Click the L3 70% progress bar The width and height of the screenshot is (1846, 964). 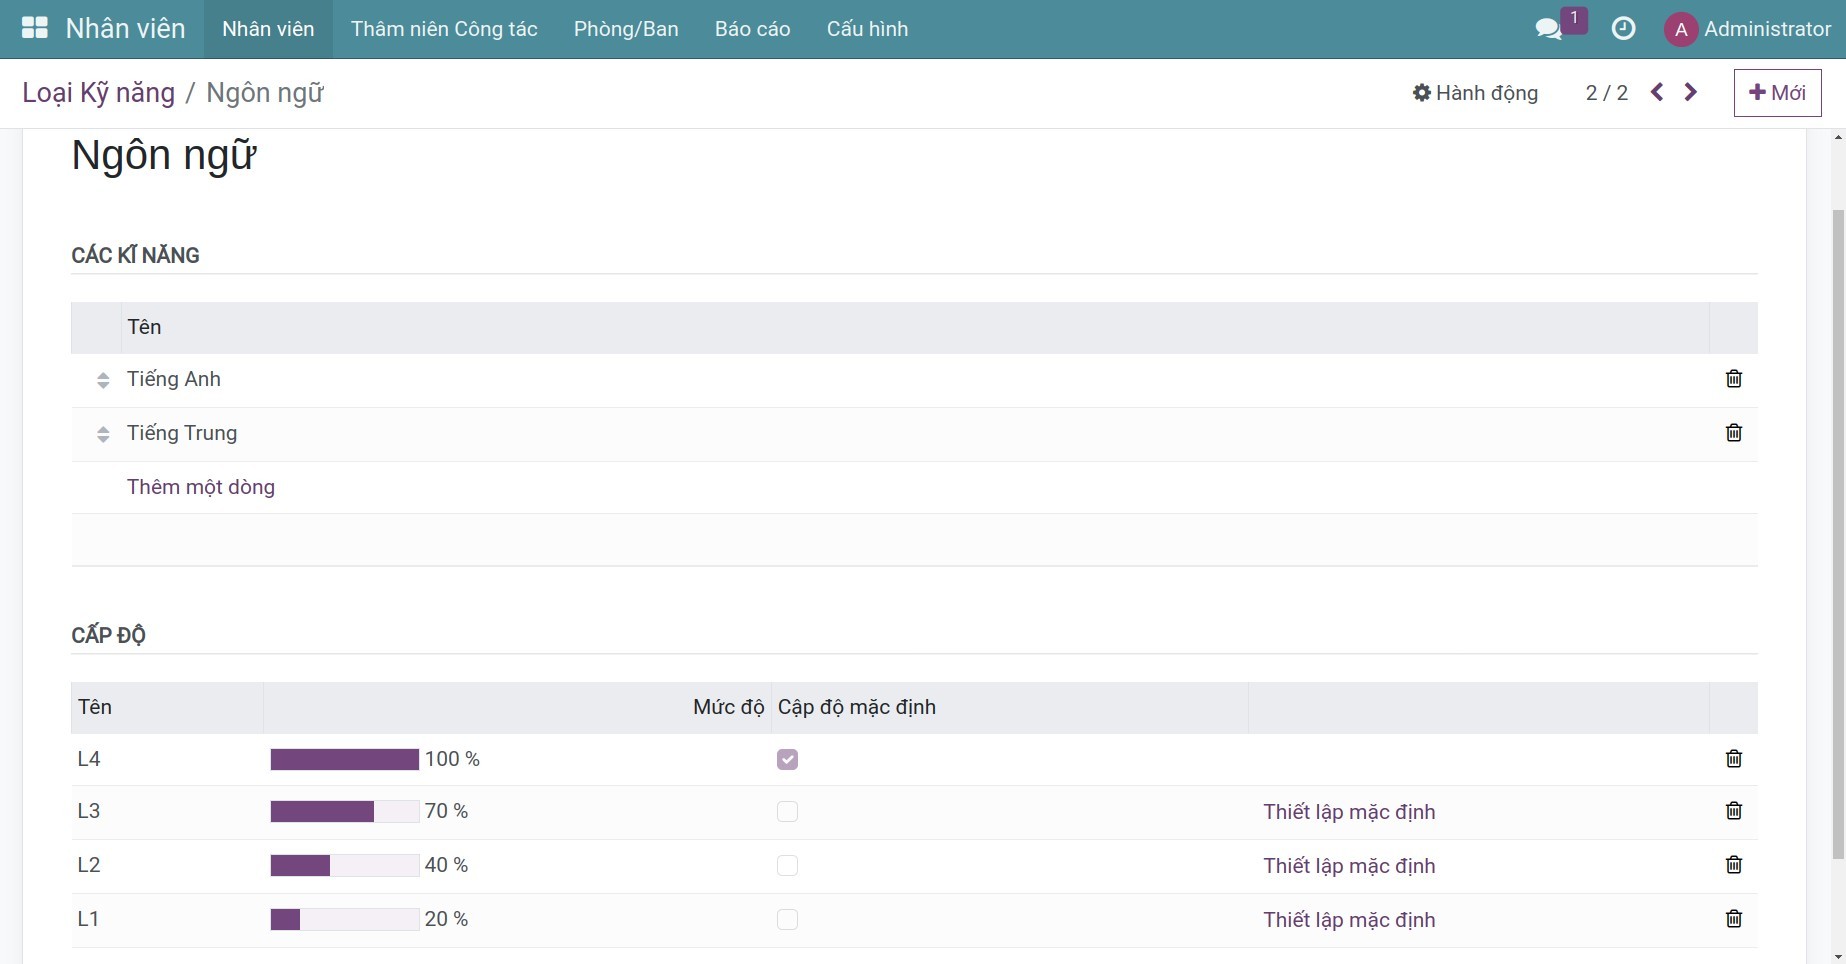(344, 812)
